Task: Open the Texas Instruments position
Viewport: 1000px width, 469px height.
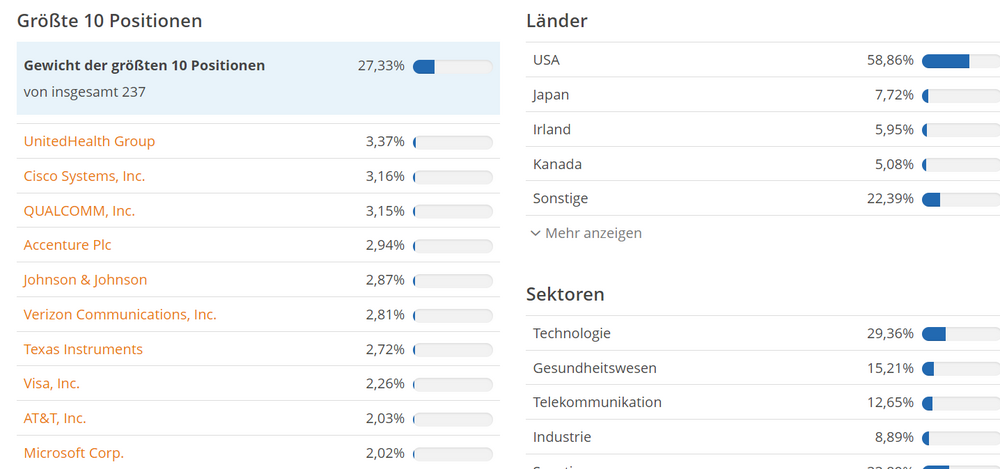Action: click(83, 349)
